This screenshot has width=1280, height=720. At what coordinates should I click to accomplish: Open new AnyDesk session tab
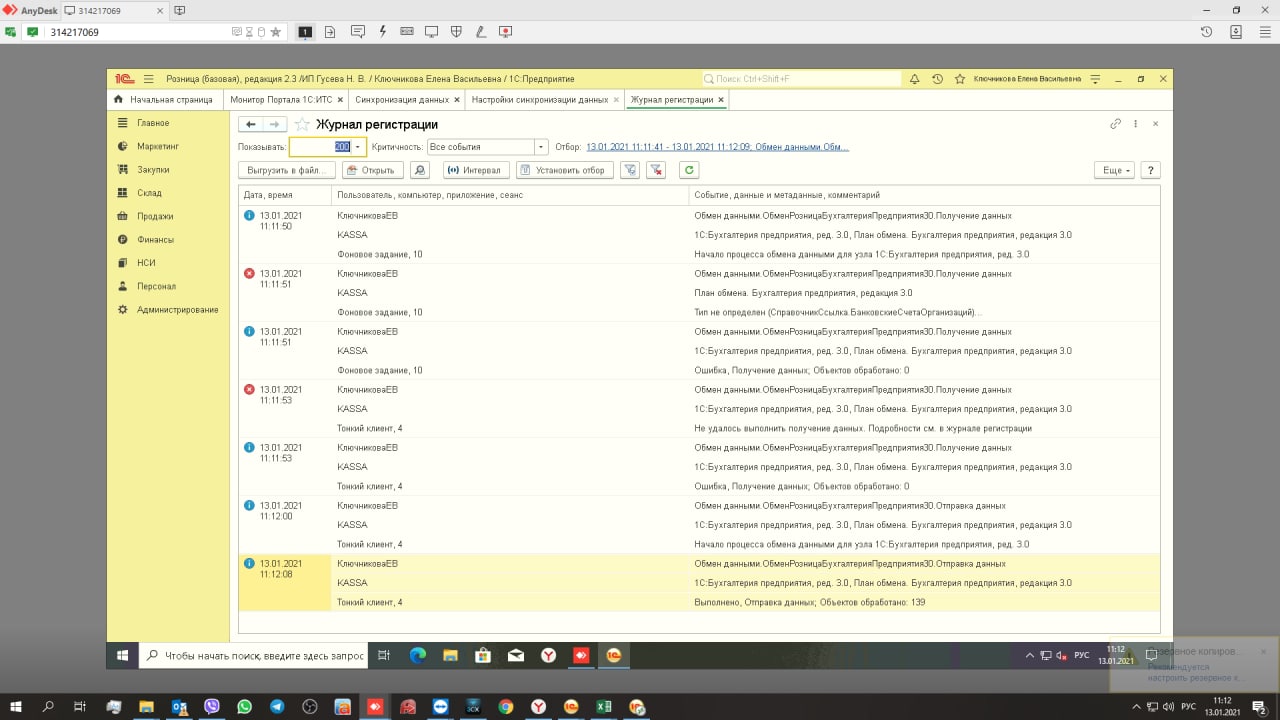(x=180, y=10)
